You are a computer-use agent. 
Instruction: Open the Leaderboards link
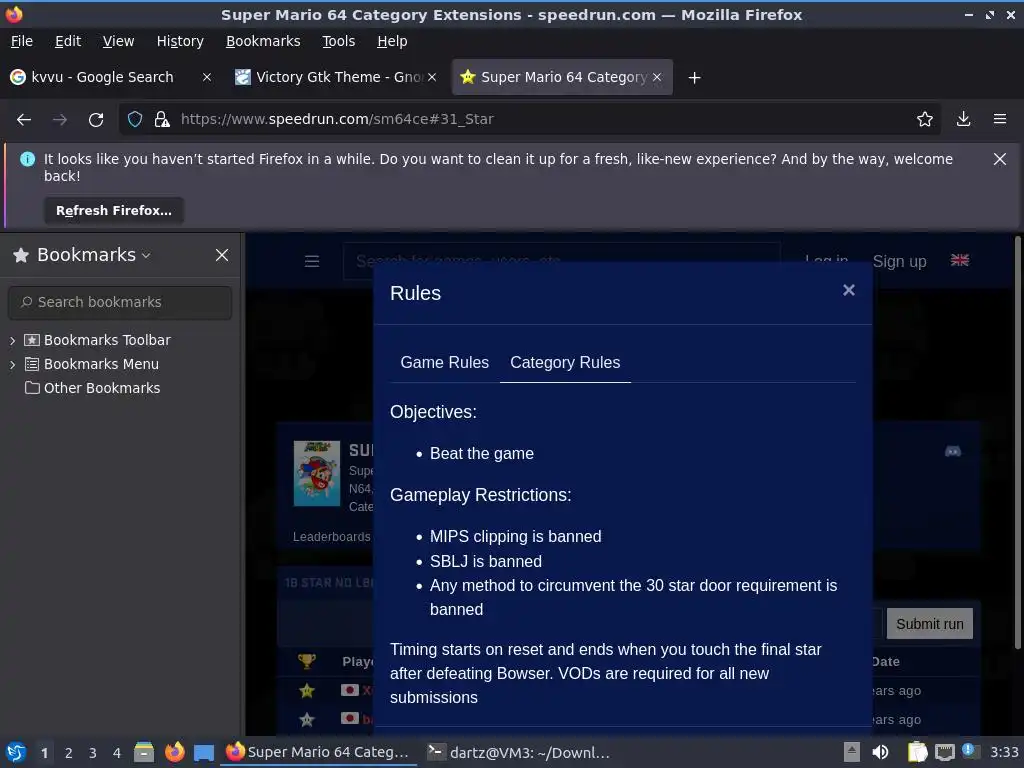(331, 537)
